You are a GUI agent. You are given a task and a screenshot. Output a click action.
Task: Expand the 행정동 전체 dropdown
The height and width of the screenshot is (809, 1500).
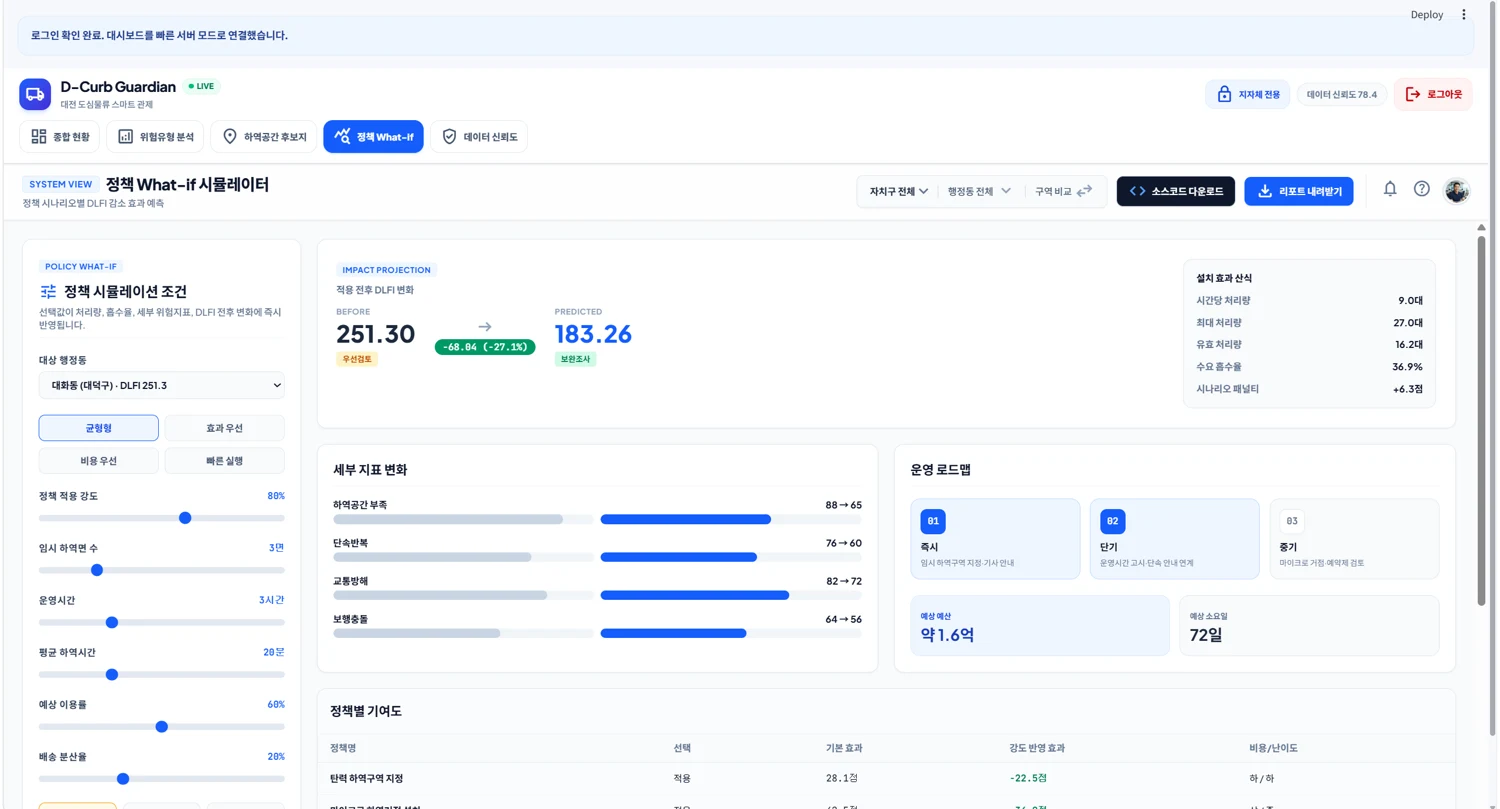point(979,191)
